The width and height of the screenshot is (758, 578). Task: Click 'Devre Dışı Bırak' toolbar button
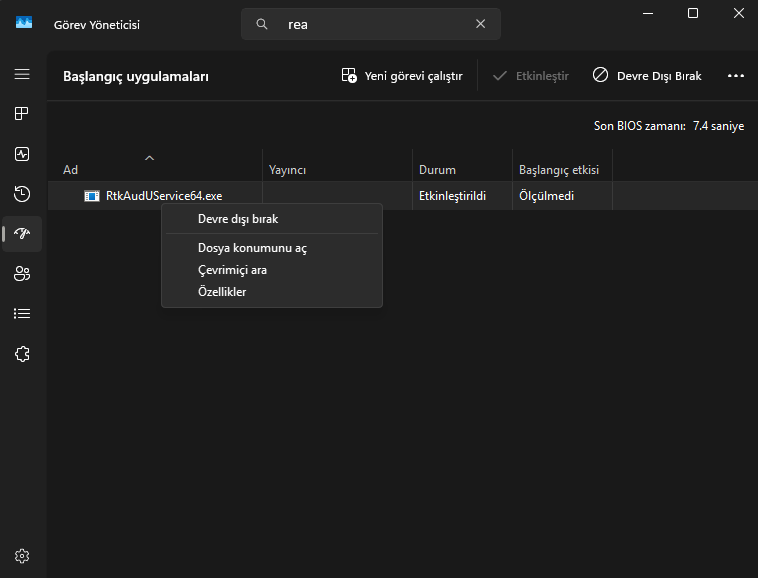[647, 76]
